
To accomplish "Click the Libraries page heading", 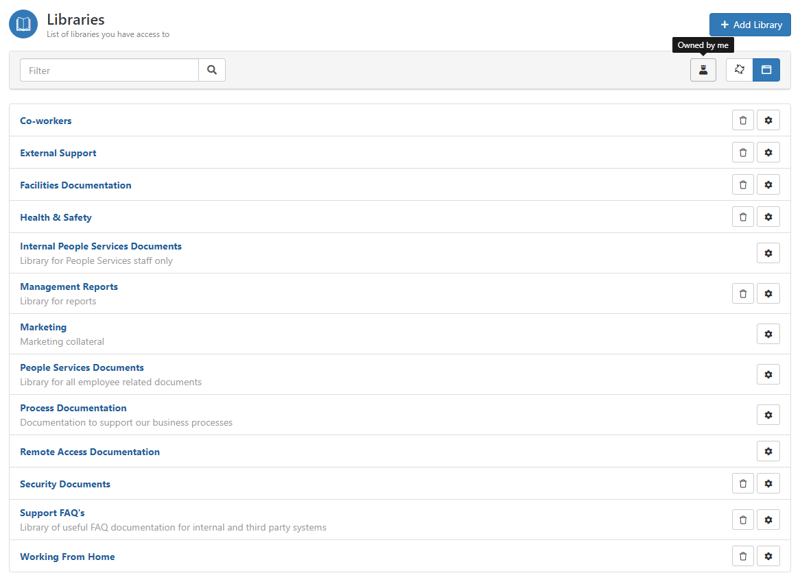I will (76, 19).
